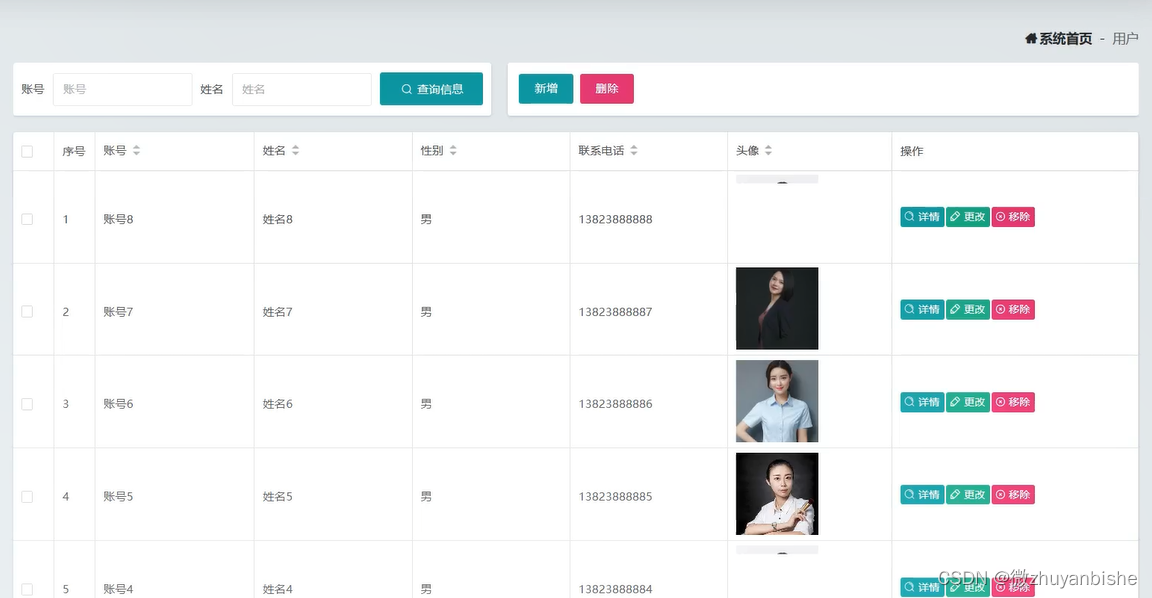Click 更改 for 账号5 row
The height and width of the screenshot is (598, 1152).
point(968,494)
